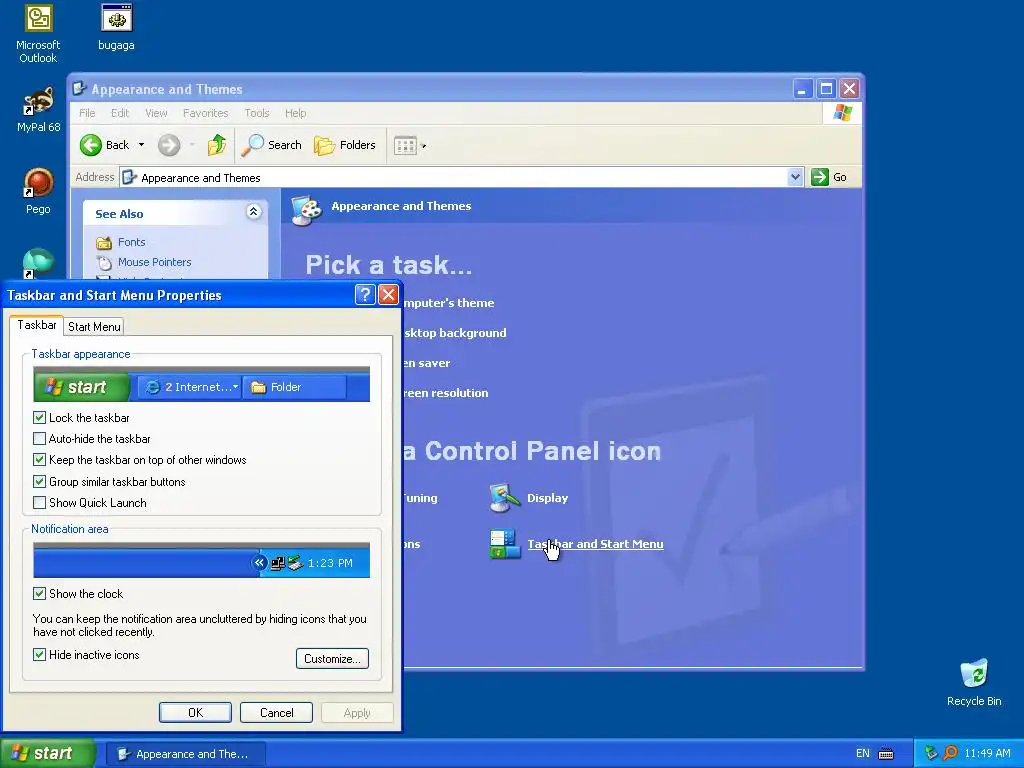The height and width of the screenshot is (768, 1024).
Task: Open the Back button history dropdown arrow
Action: click(x=141, y=145)
